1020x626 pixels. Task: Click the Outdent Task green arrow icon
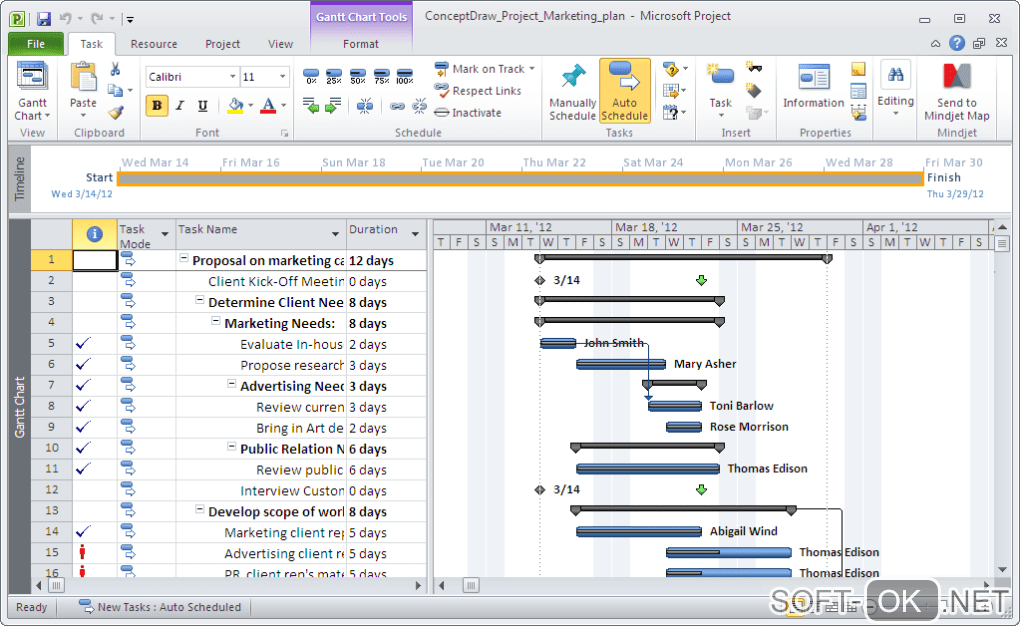(311, 105)
